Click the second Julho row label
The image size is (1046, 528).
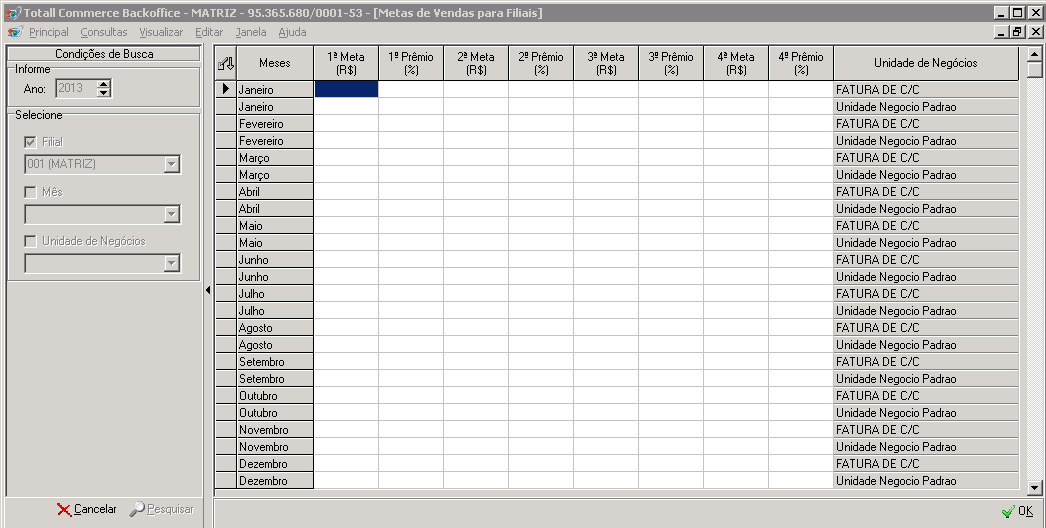pos(275,311)
